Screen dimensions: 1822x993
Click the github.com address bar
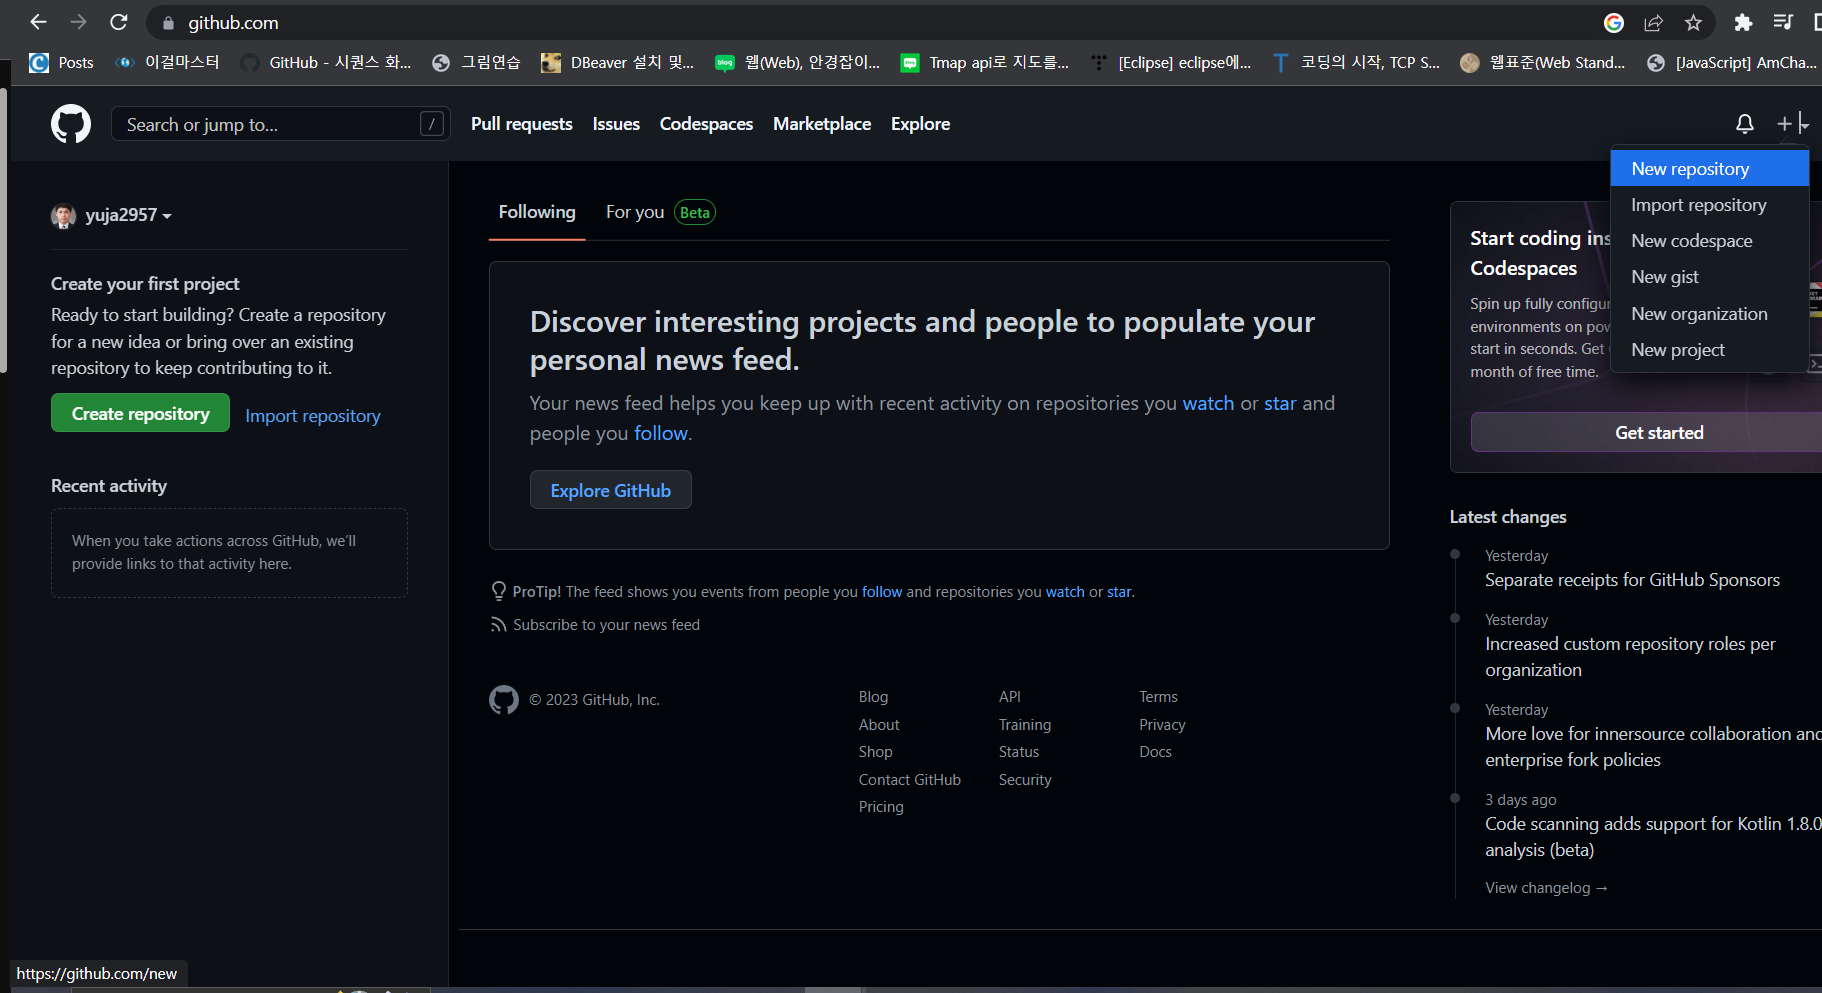tap(880, 23)
